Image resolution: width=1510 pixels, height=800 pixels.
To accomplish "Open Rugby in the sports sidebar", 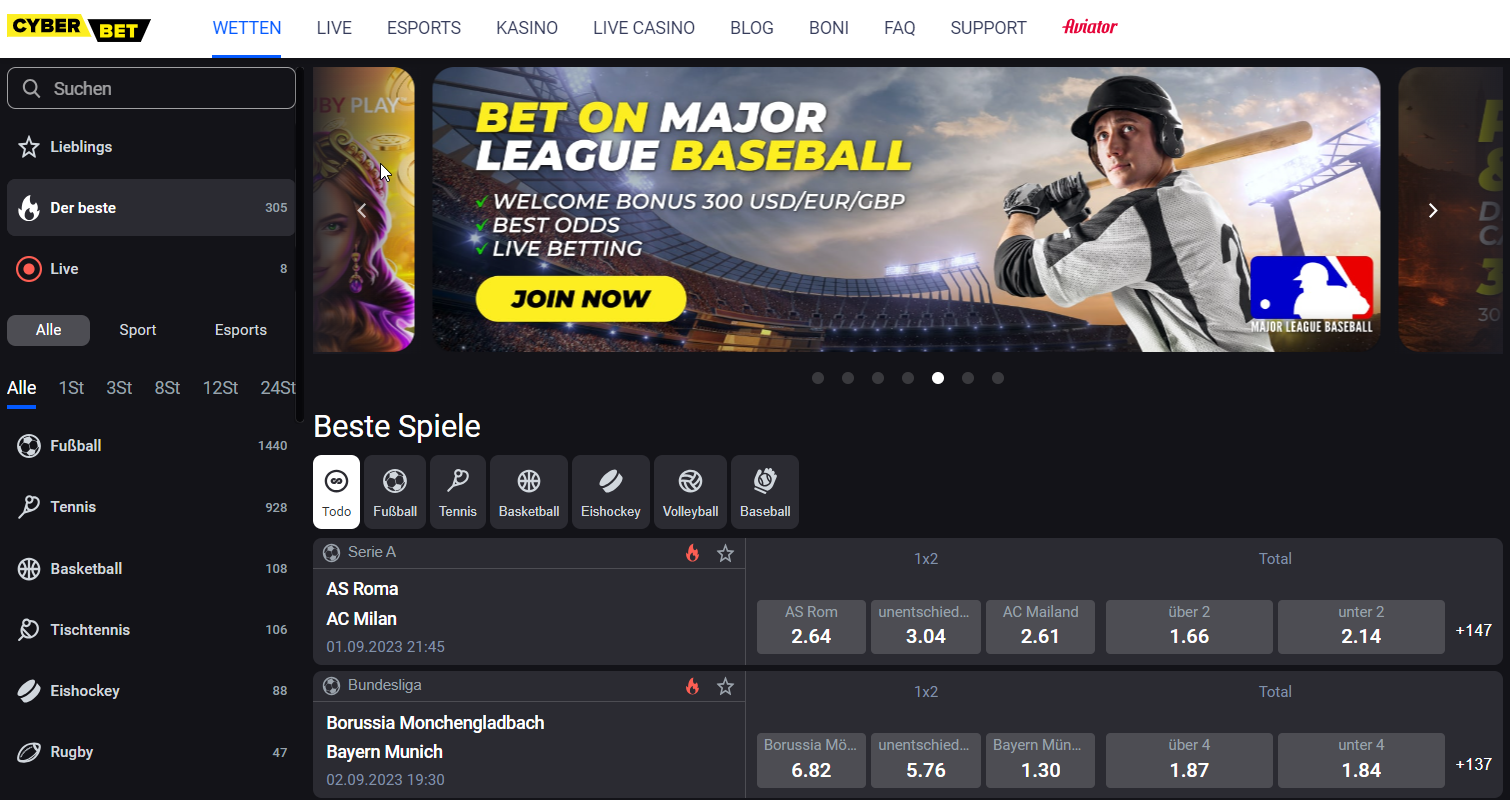I will click(151, 752).
